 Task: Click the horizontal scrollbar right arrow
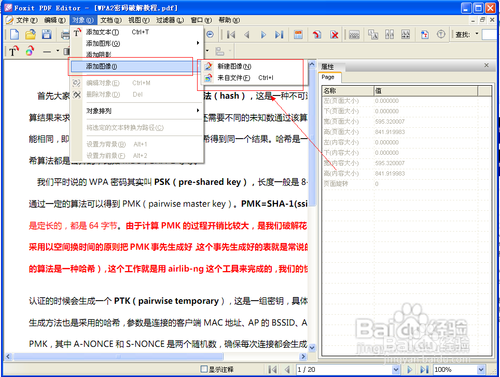pyautogui.click(x=303, y=356)
